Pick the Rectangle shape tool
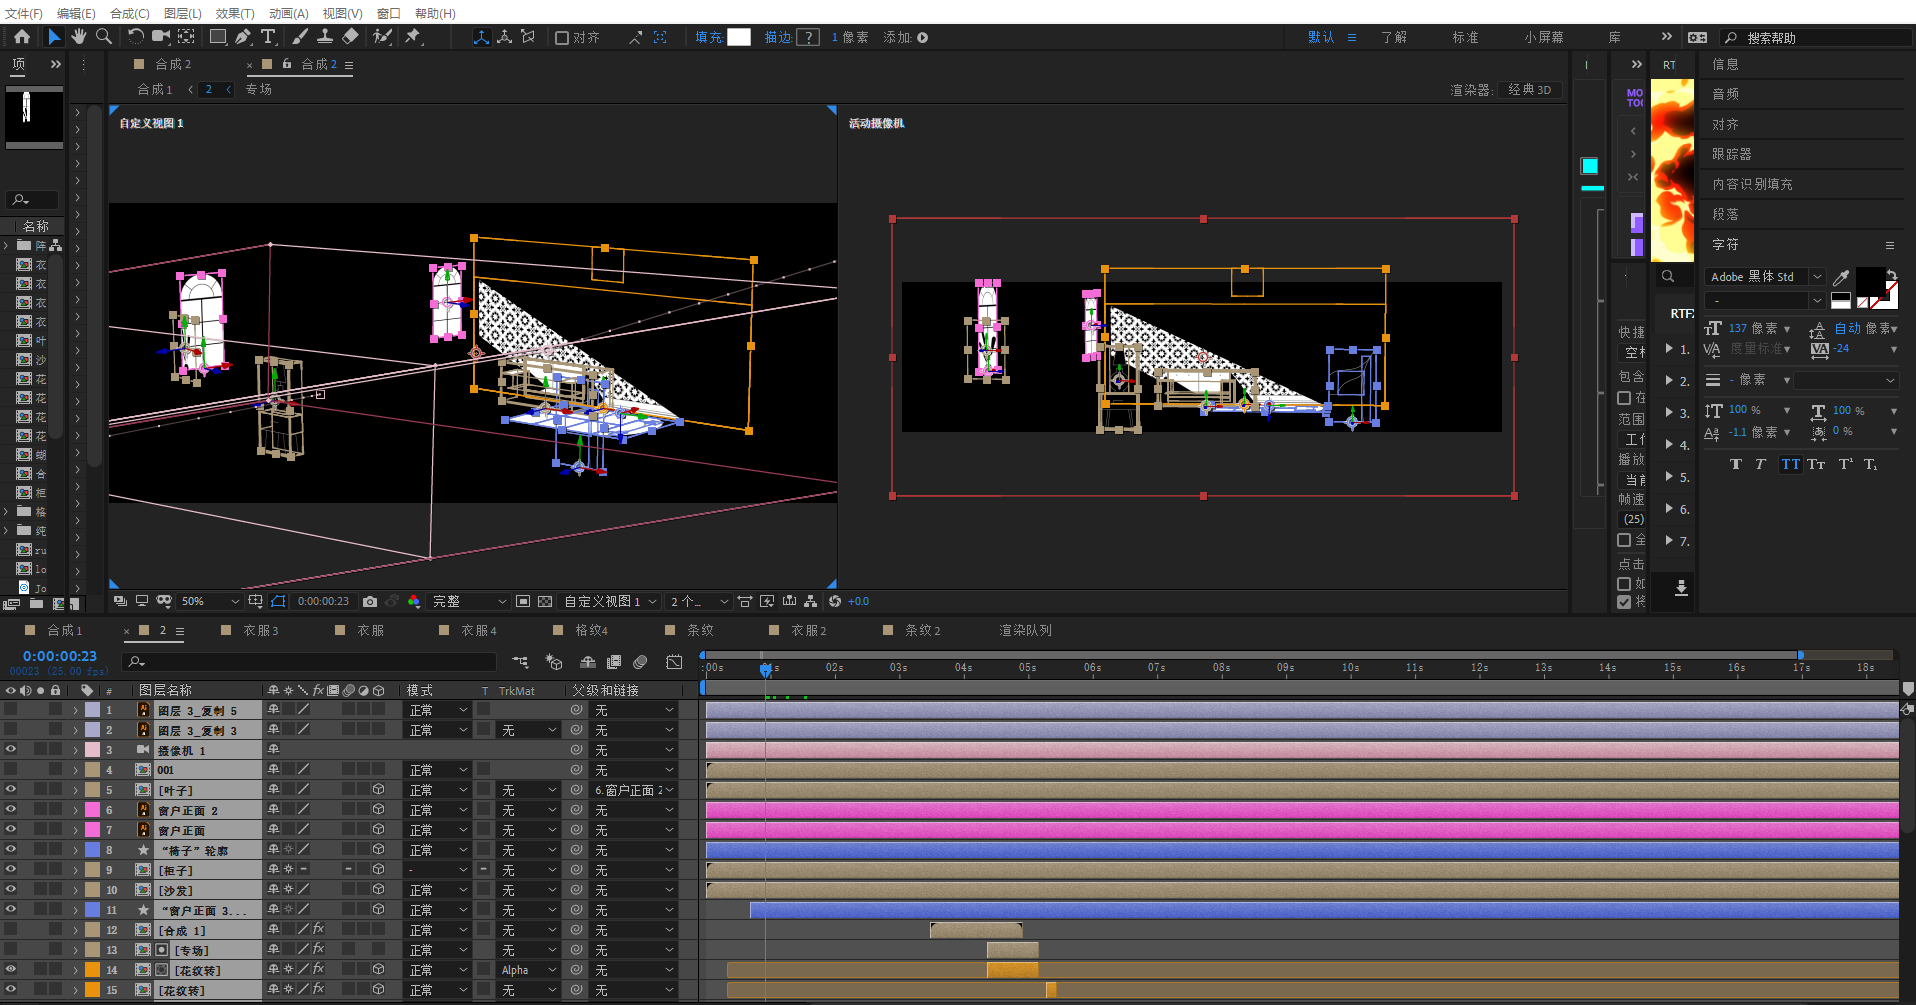The image size is (1916, 1005). (217, 37)
